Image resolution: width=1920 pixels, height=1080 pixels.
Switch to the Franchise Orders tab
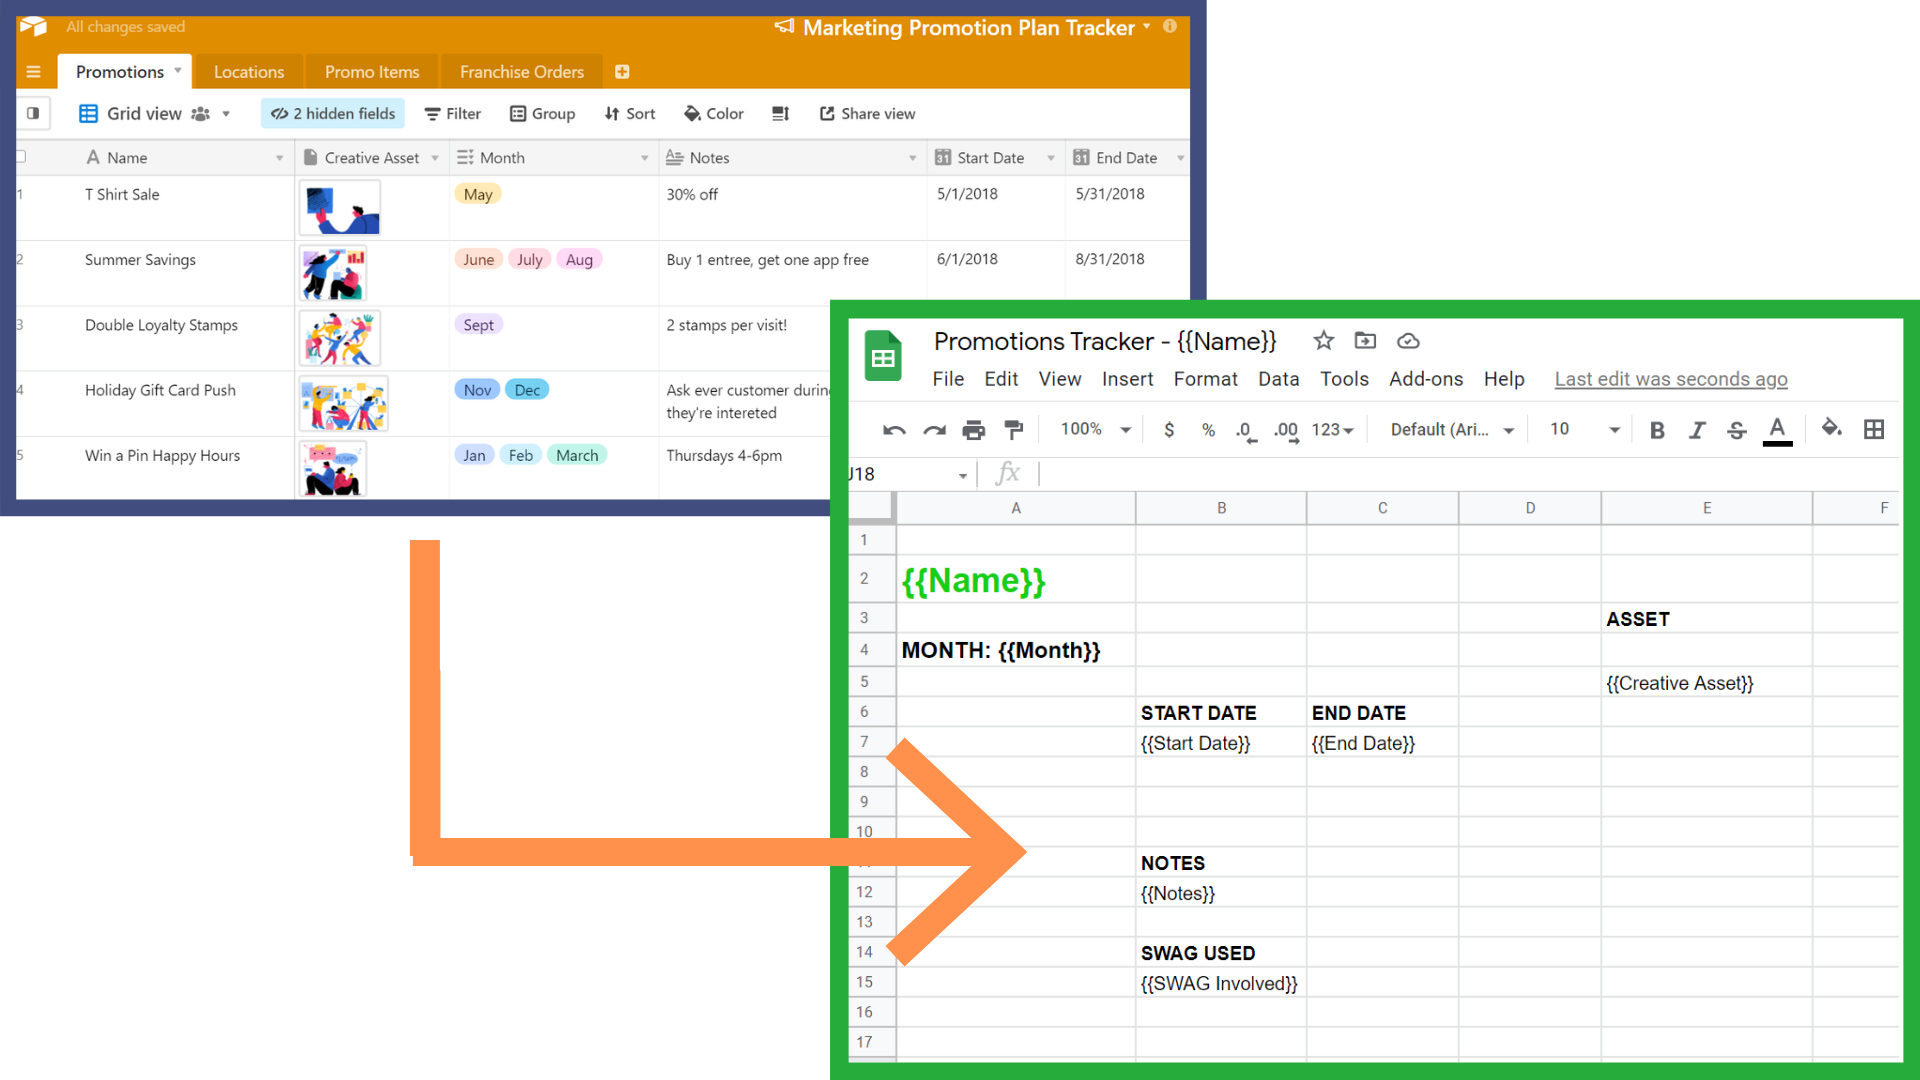(x=521, y=71)
